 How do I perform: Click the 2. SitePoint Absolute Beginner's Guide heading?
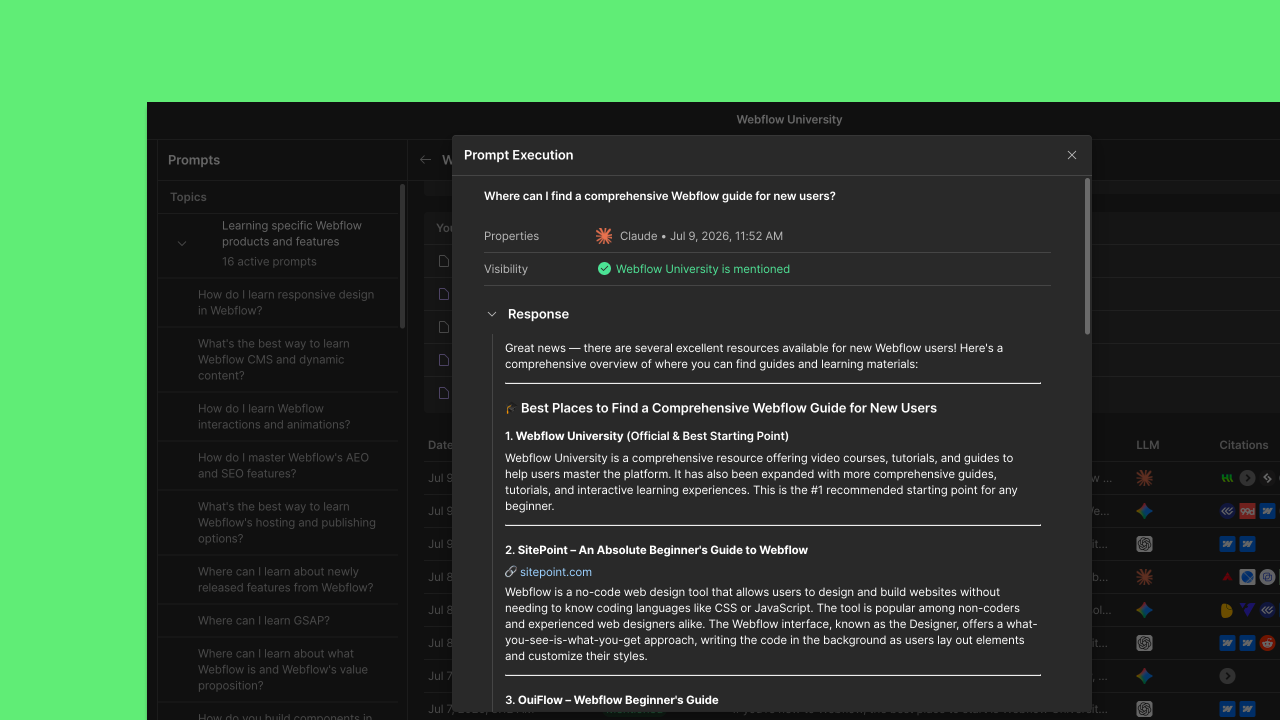(x=656, y=550)
